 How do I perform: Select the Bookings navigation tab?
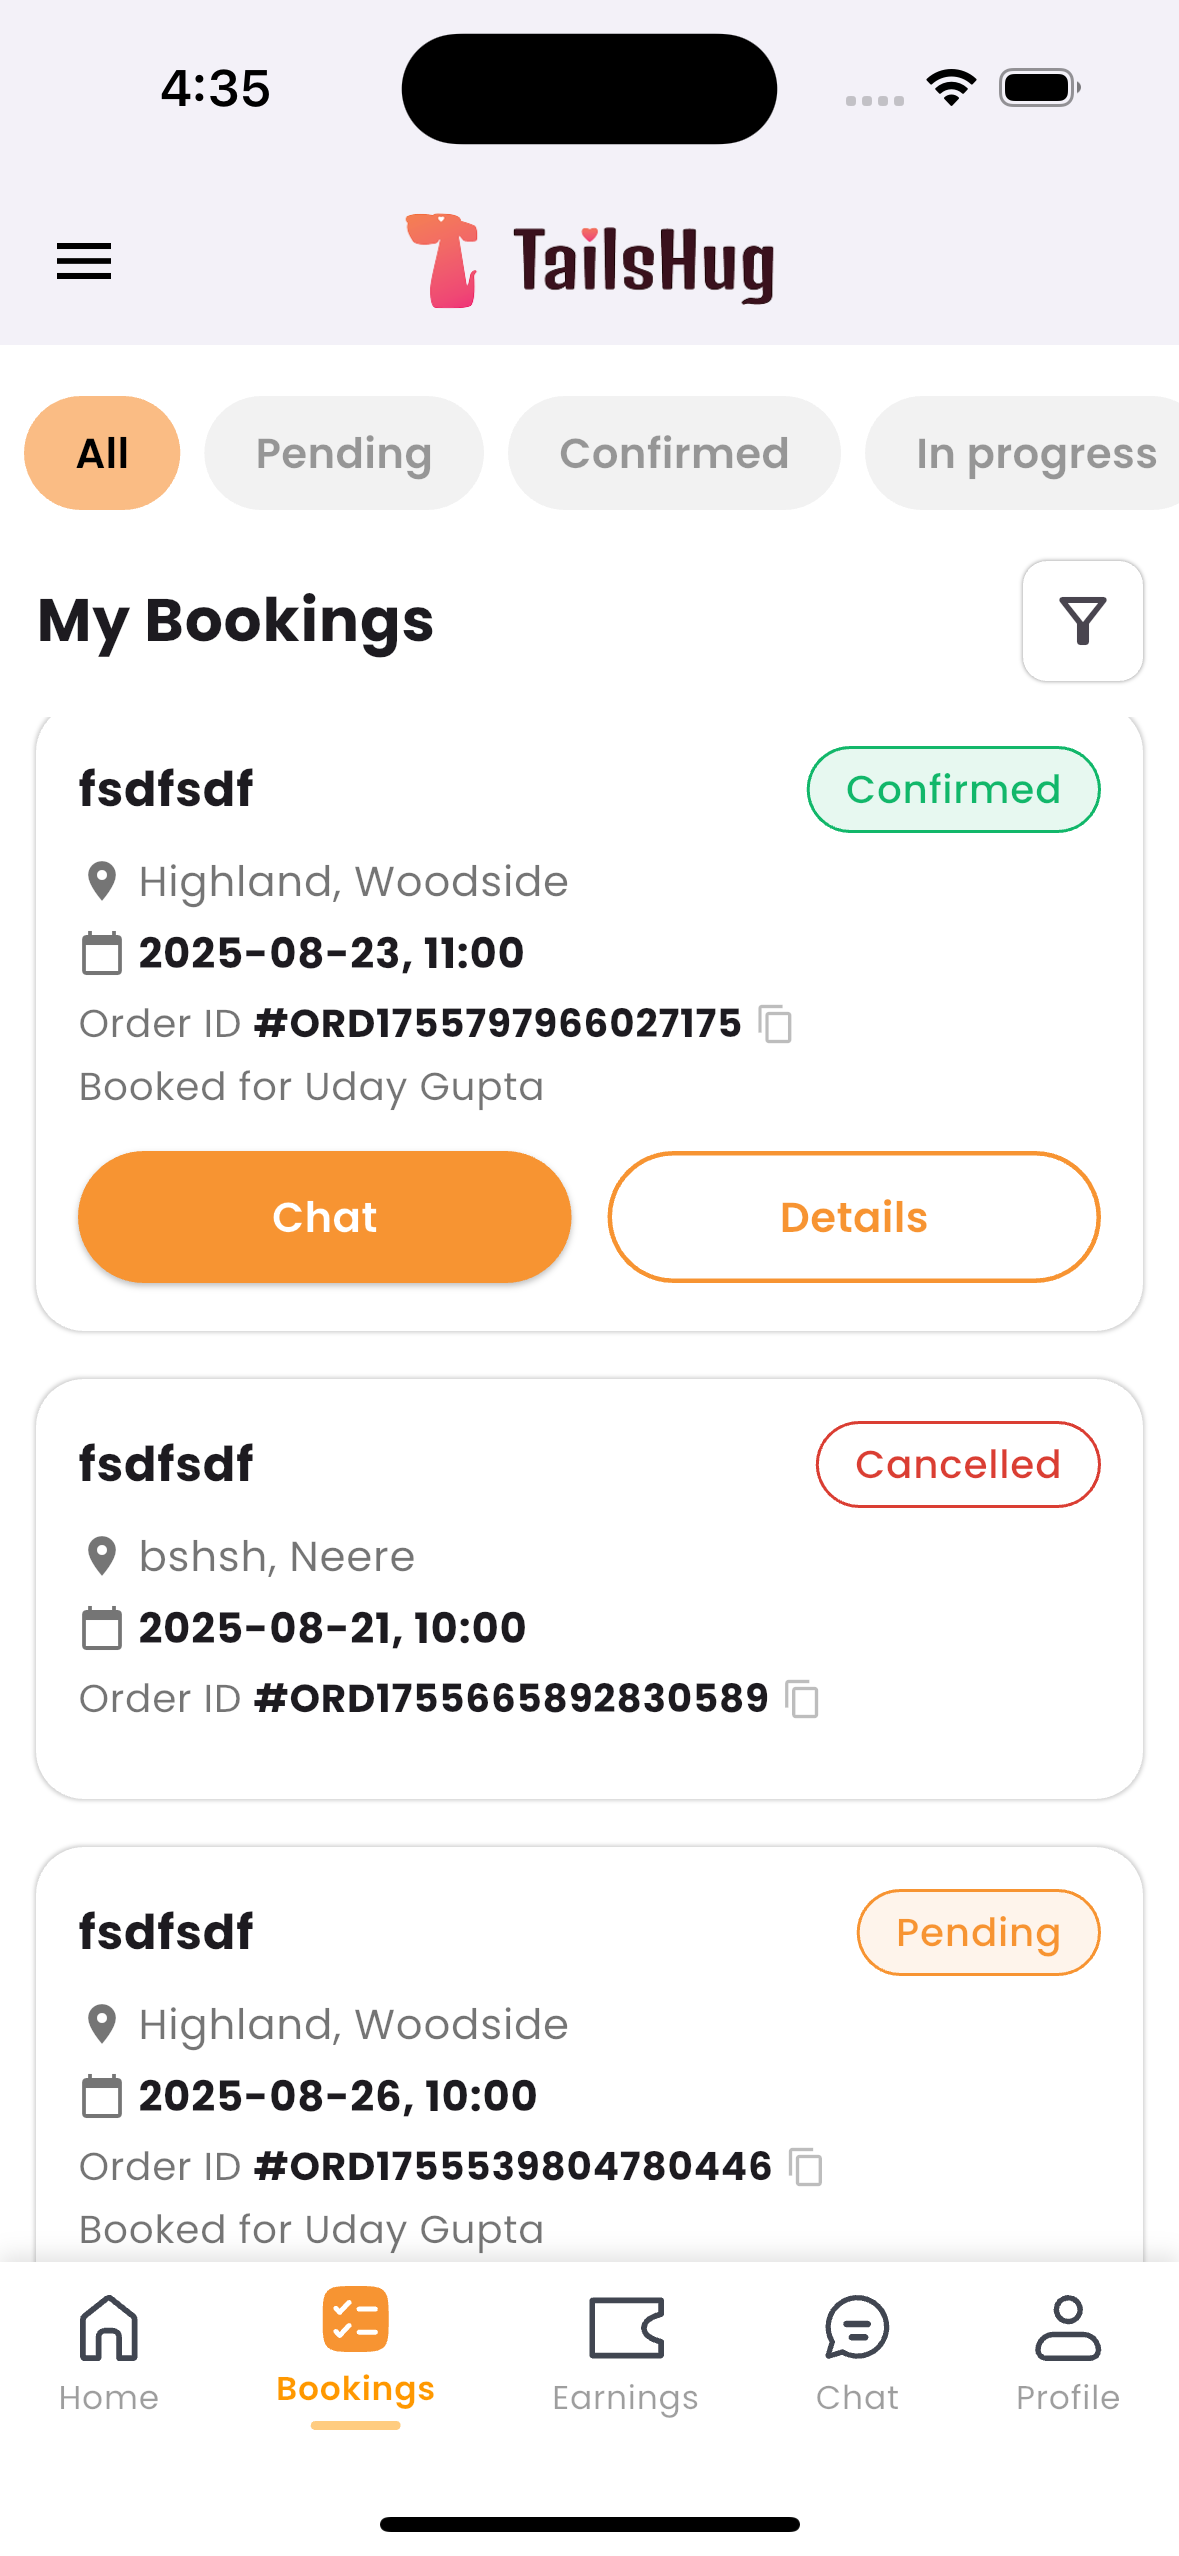pyautogui.click(x=355, y=2344)
